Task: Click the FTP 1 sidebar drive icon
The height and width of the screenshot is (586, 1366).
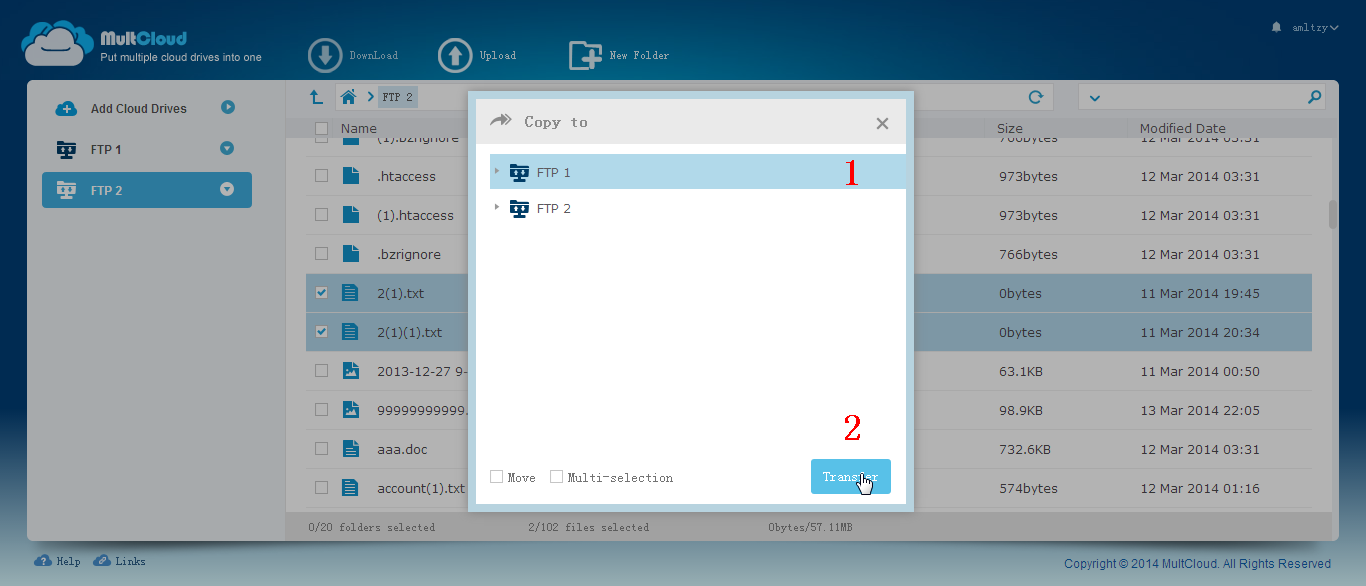Action: coord(66,149)
